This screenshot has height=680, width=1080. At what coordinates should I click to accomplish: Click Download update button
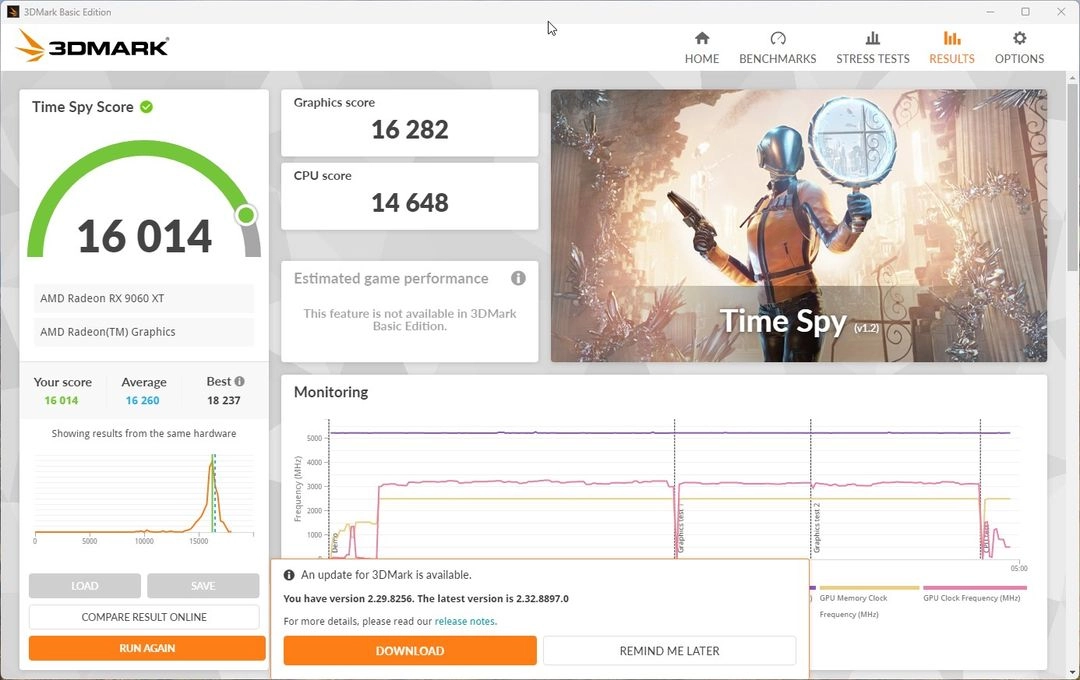[410, 650]
